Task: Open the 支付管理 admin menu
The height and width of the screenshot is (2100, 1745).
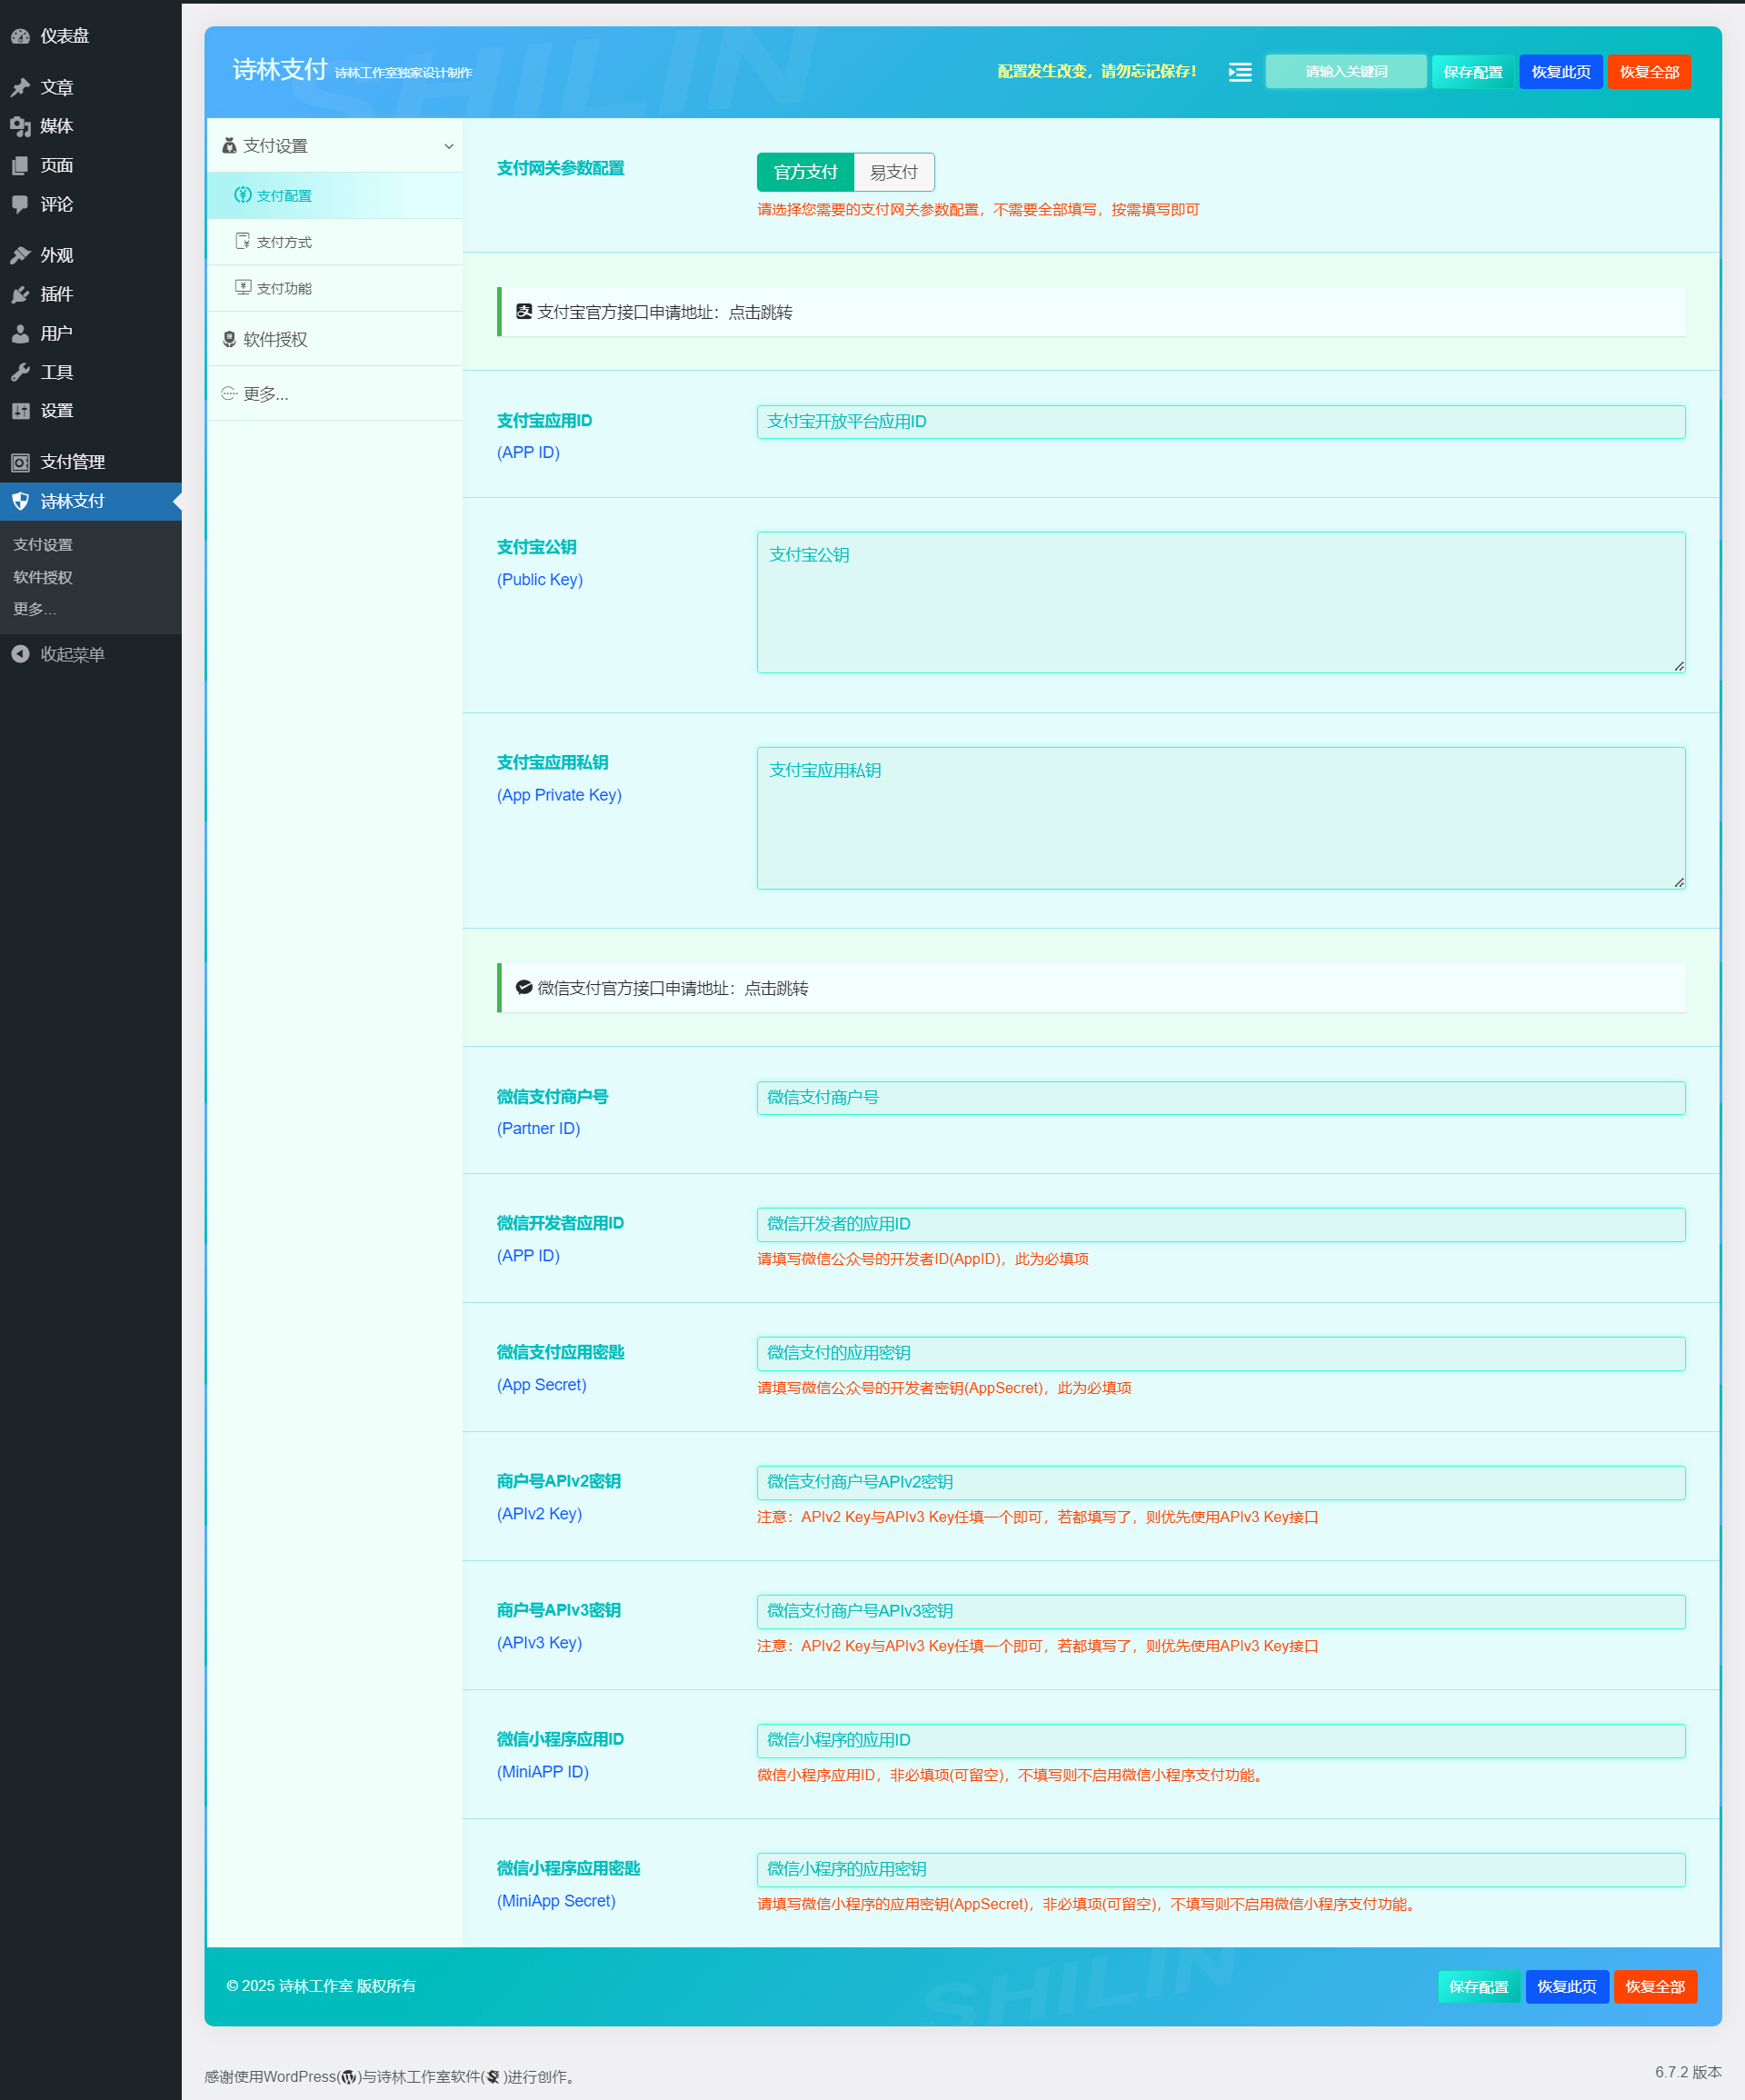Action: (91, 462)
